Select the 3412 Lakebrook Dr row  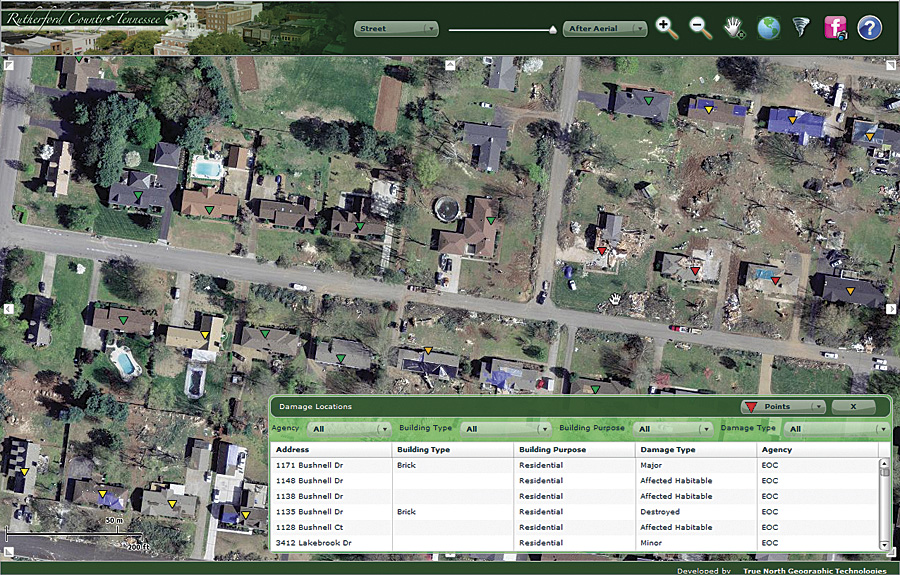tap(575, 543)
